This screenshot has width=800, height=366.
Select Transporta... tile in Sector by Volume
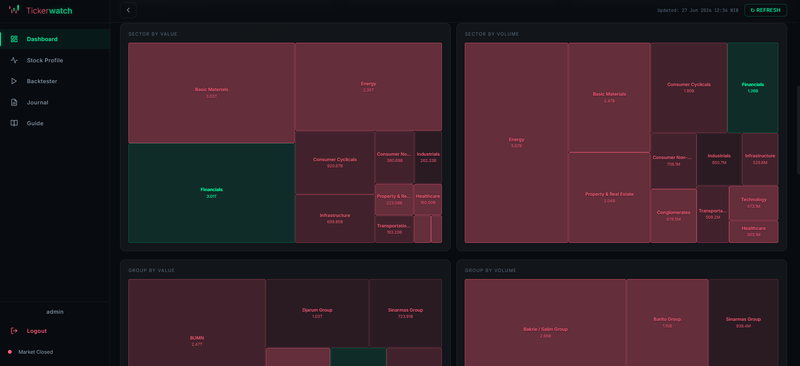(713, 214)
